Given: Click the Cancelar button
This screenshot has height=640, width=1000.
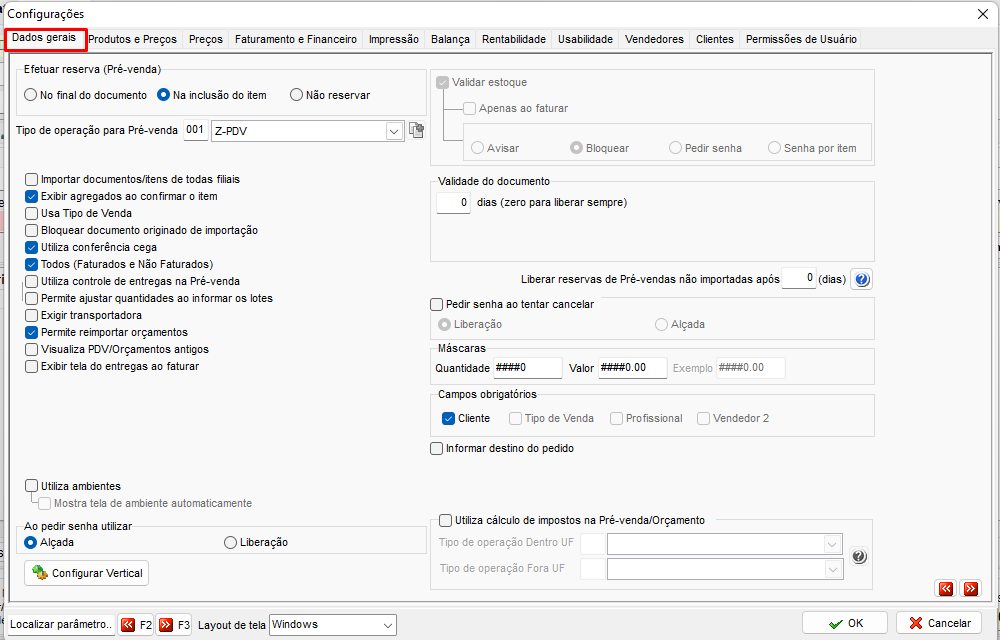Looking at the screenshot, I should click(x=939, y=623).
